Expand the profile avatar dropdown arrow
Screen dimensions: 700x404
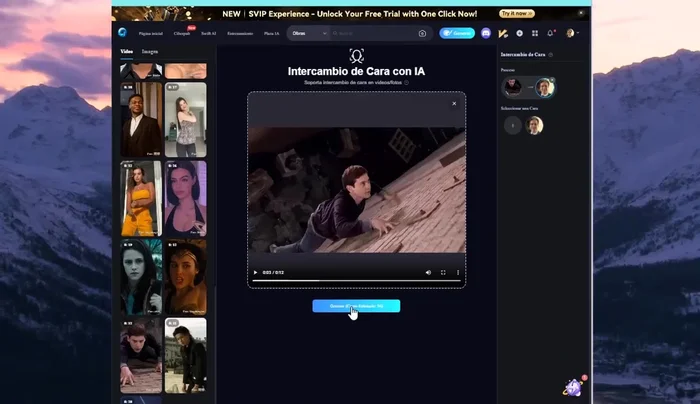[x=578, y=33]
